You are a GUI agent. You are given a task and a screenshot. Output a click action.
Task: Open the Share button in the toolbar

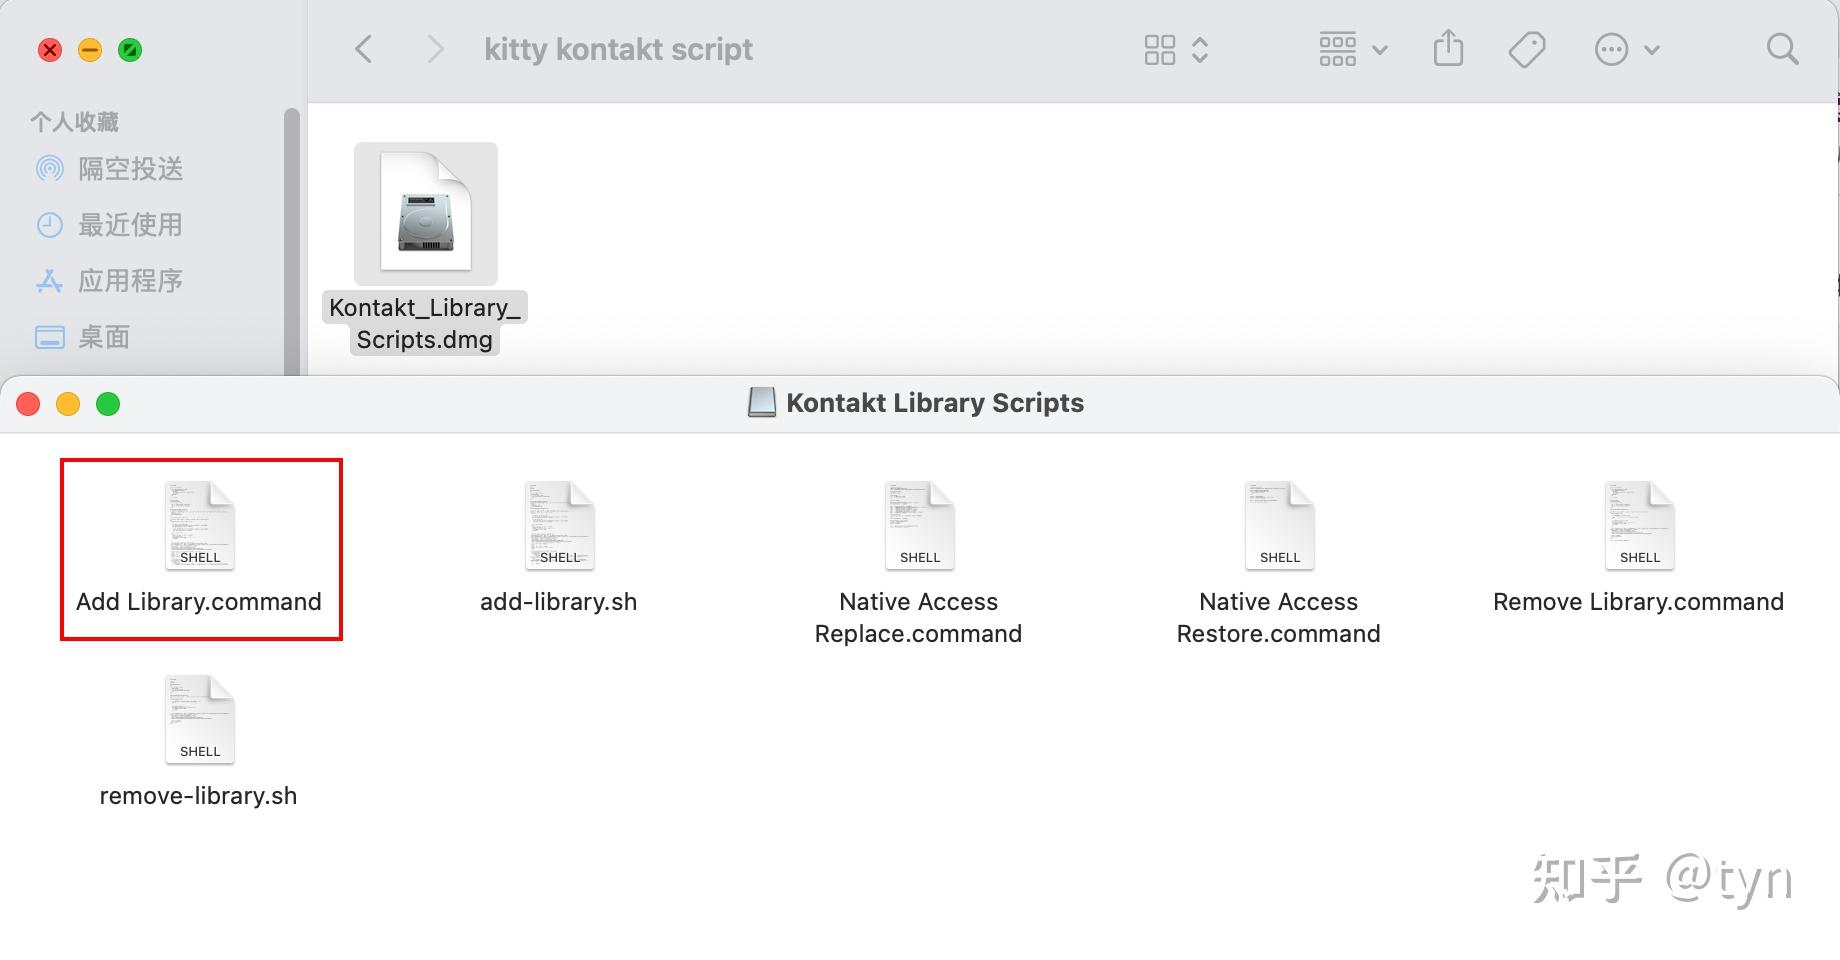1448,48
